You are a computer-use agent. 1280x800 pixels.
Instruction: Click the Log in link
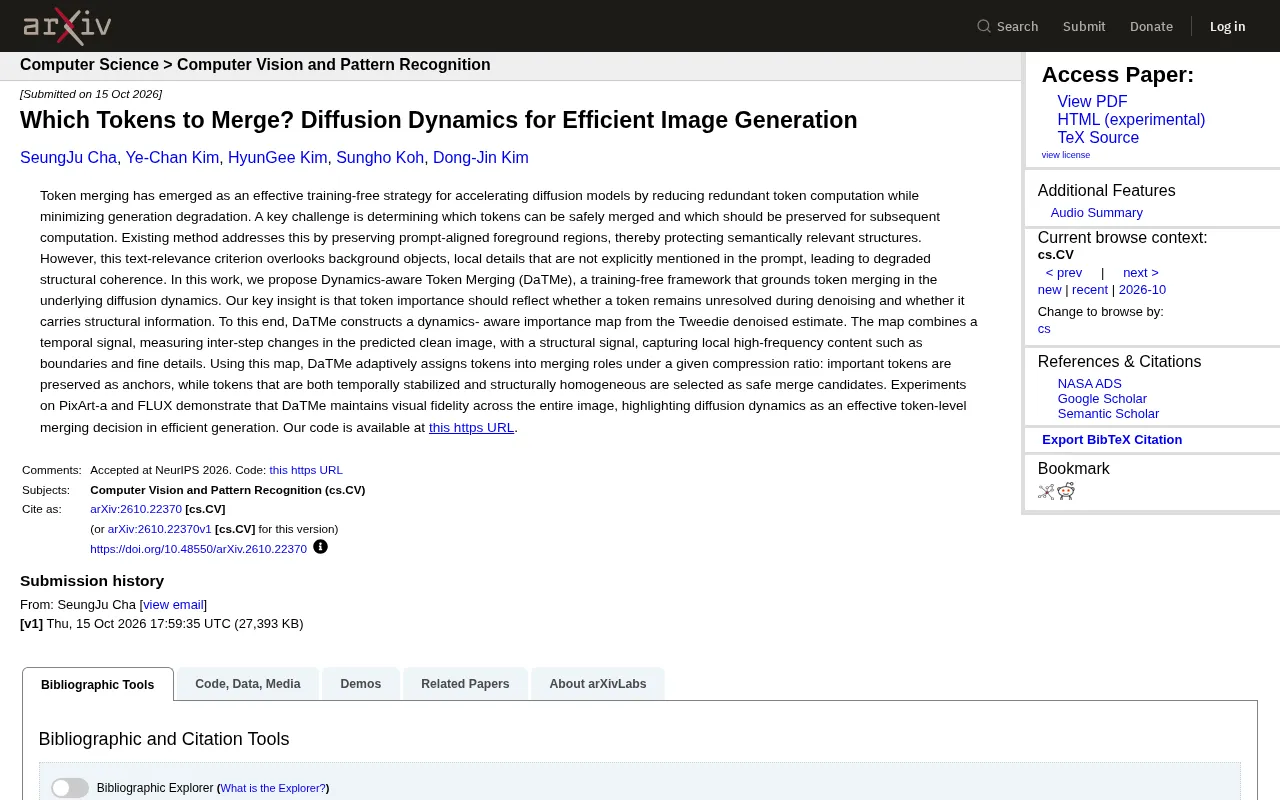(1227, 26)
